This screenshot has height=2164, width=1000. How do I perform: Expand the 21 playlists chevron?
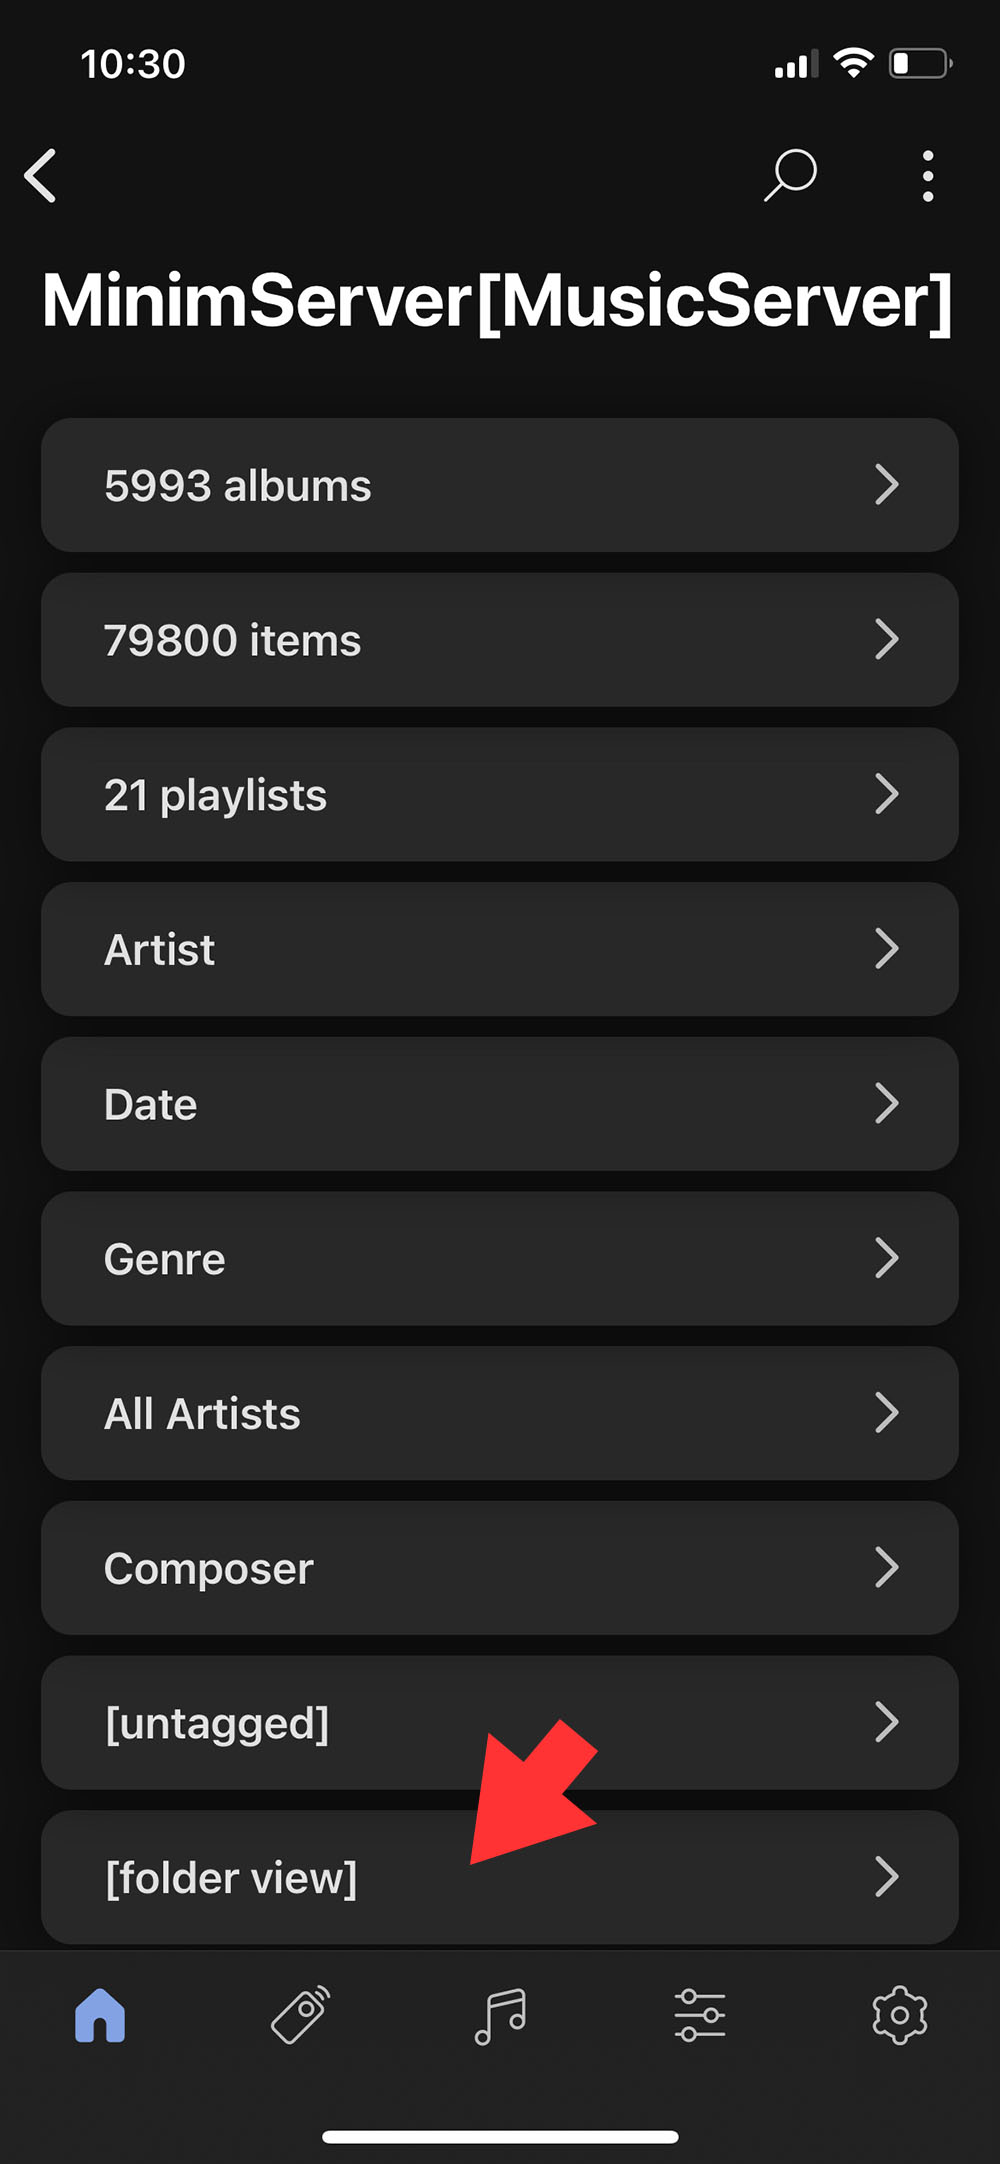886,794
